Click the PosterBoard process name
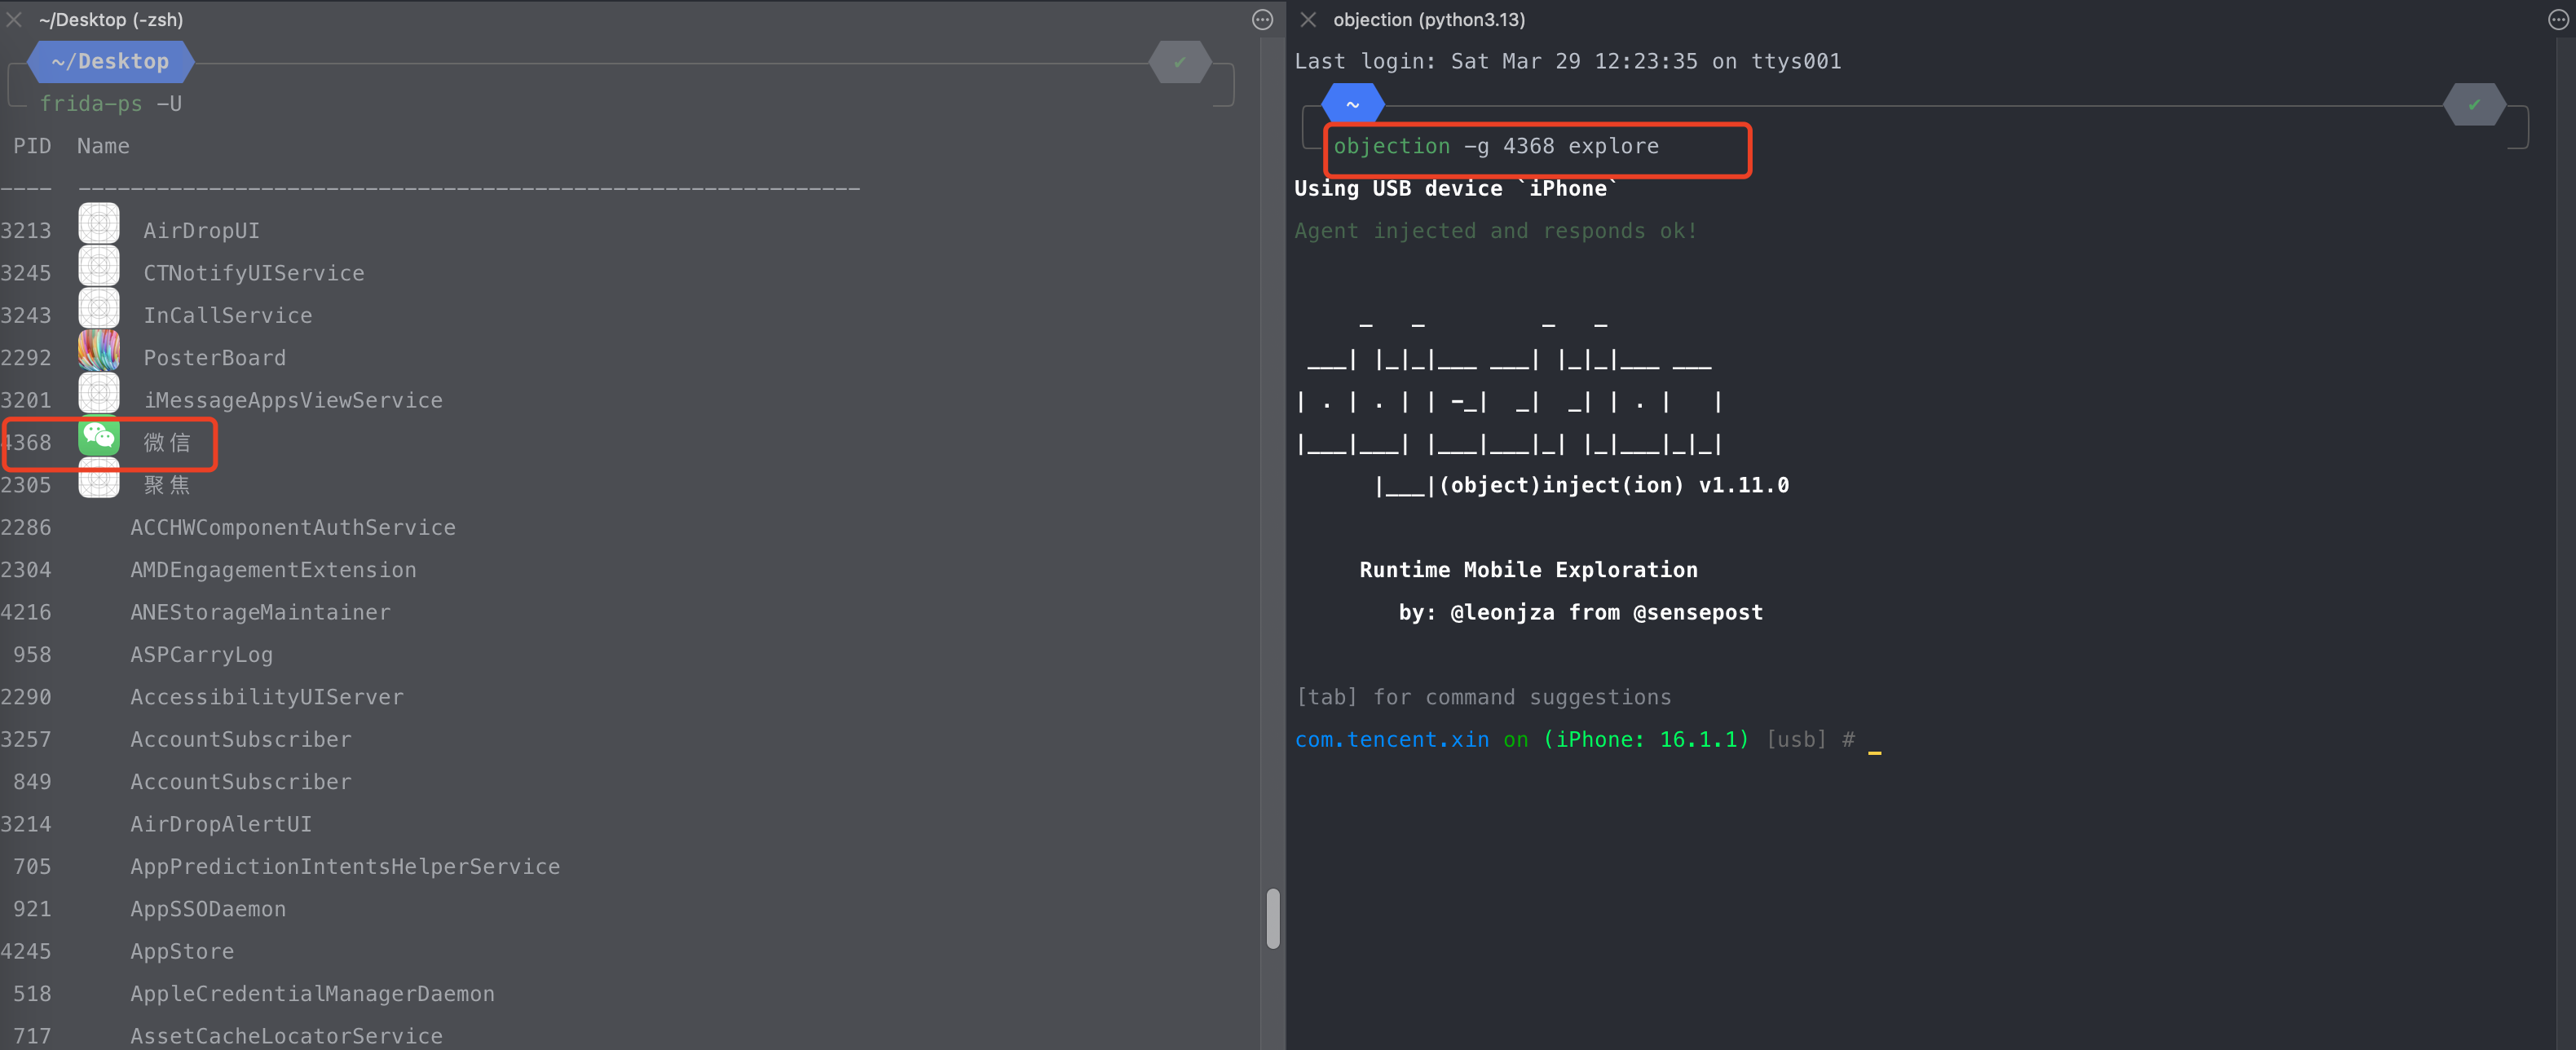This screenshot has height=1050, width=2576. (215, 358)
